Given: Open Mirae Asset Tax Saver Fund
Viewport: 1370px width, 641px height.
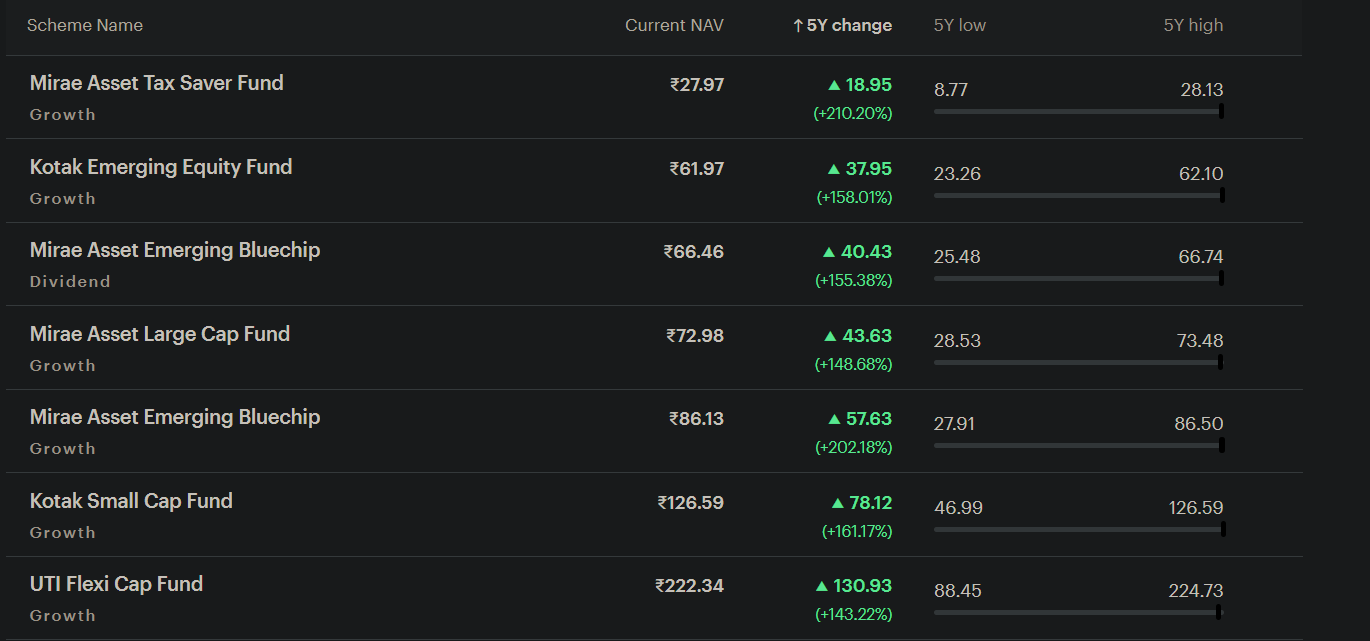Looking at the screenshot, I should click(157, 83).
